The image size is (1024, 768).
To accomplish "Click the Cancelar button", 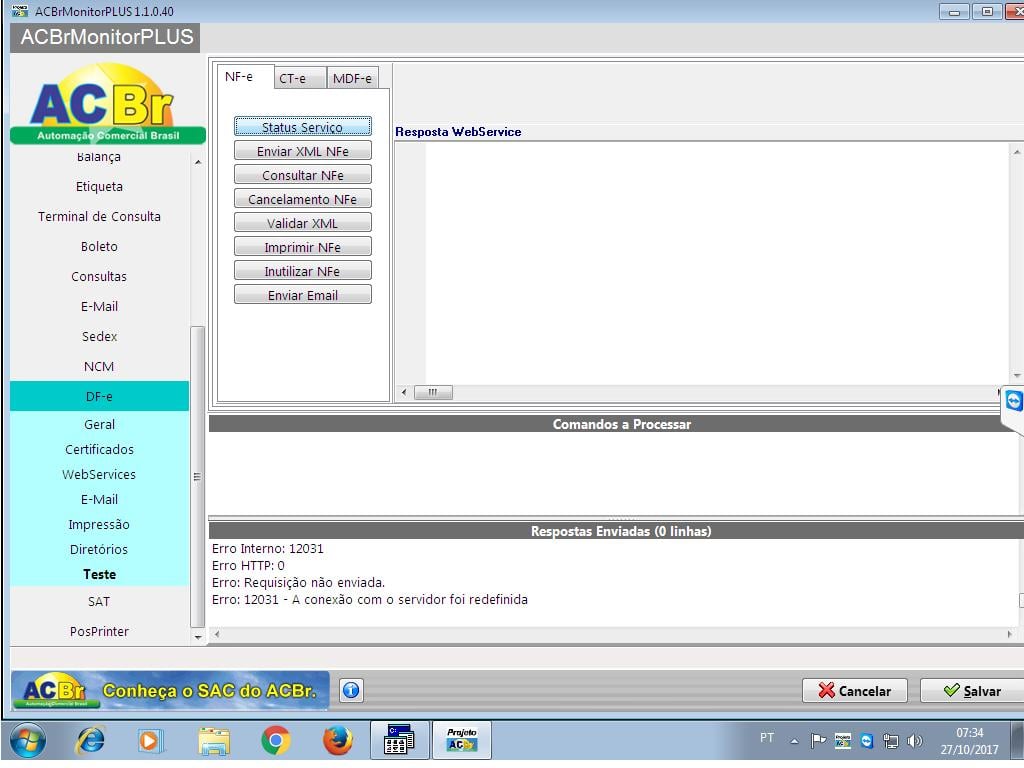I will tap(855, 690).
